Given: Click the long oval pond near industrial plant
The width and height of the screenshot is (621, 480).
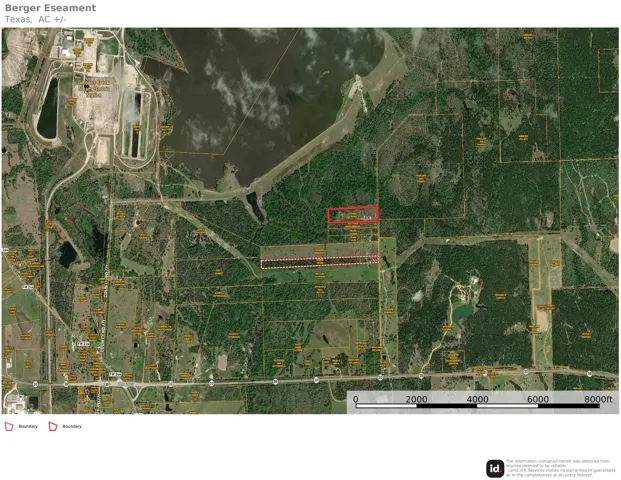Looking at the screenshot, I should [x=48, y=108].
